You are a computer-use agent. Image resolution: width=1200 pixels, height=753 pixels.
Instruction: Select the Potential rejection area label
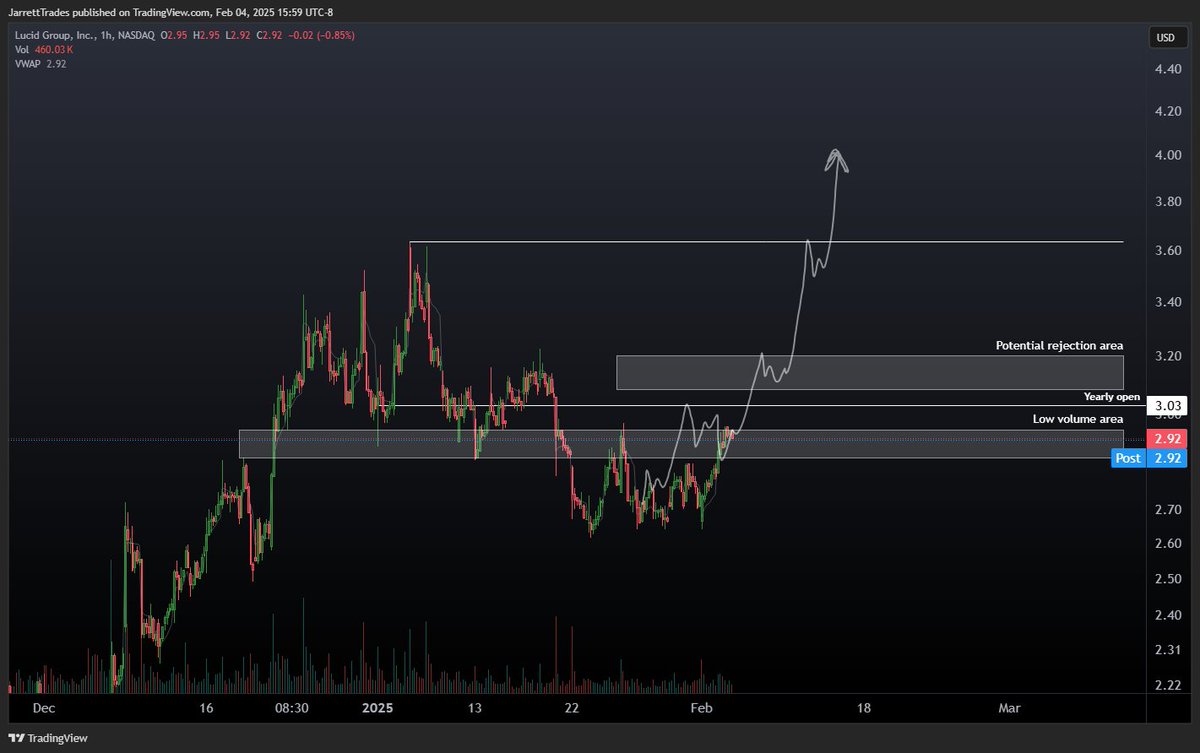point(1059,345)
